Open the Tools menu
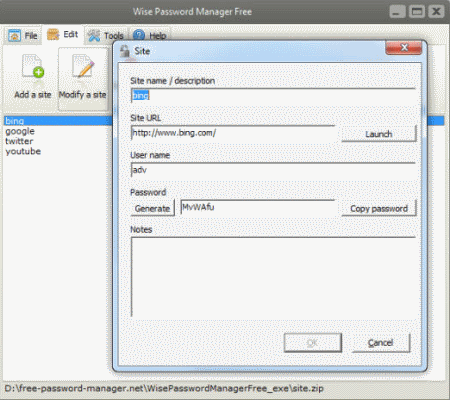The height and width of the screenshot is (400, 450). pos(106,35)
